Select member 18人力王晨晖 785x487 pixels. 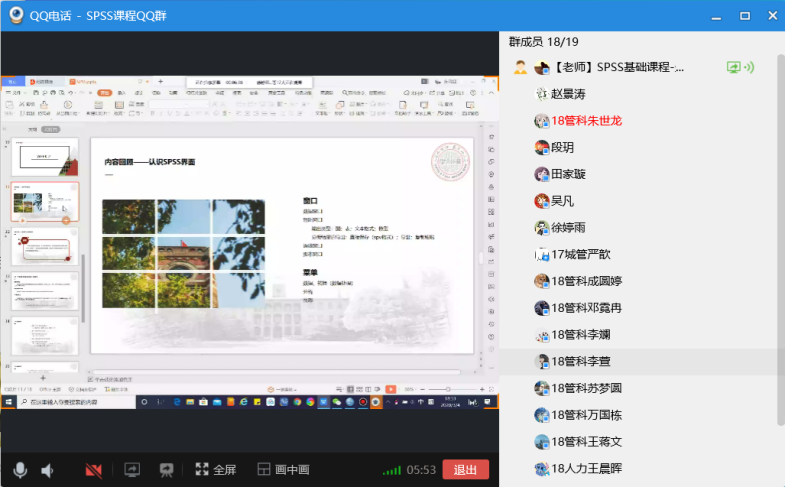586,468
